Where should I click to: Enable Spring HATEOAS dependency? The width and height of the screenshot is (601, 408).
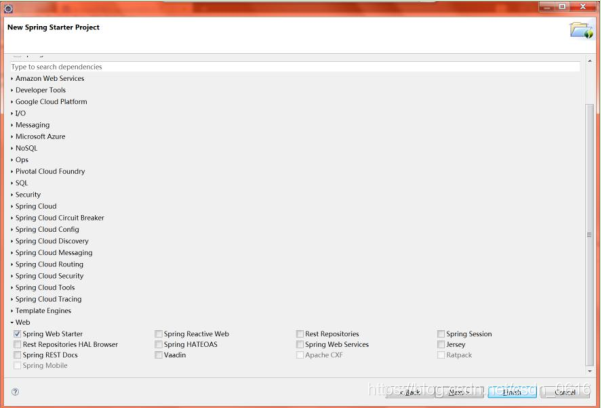[158, 344]
